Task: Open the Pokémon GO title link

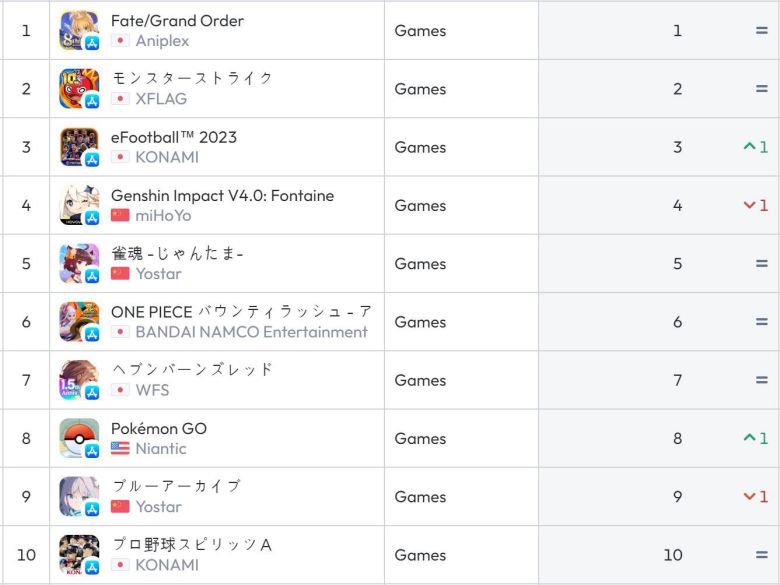Action: (159, 429)
